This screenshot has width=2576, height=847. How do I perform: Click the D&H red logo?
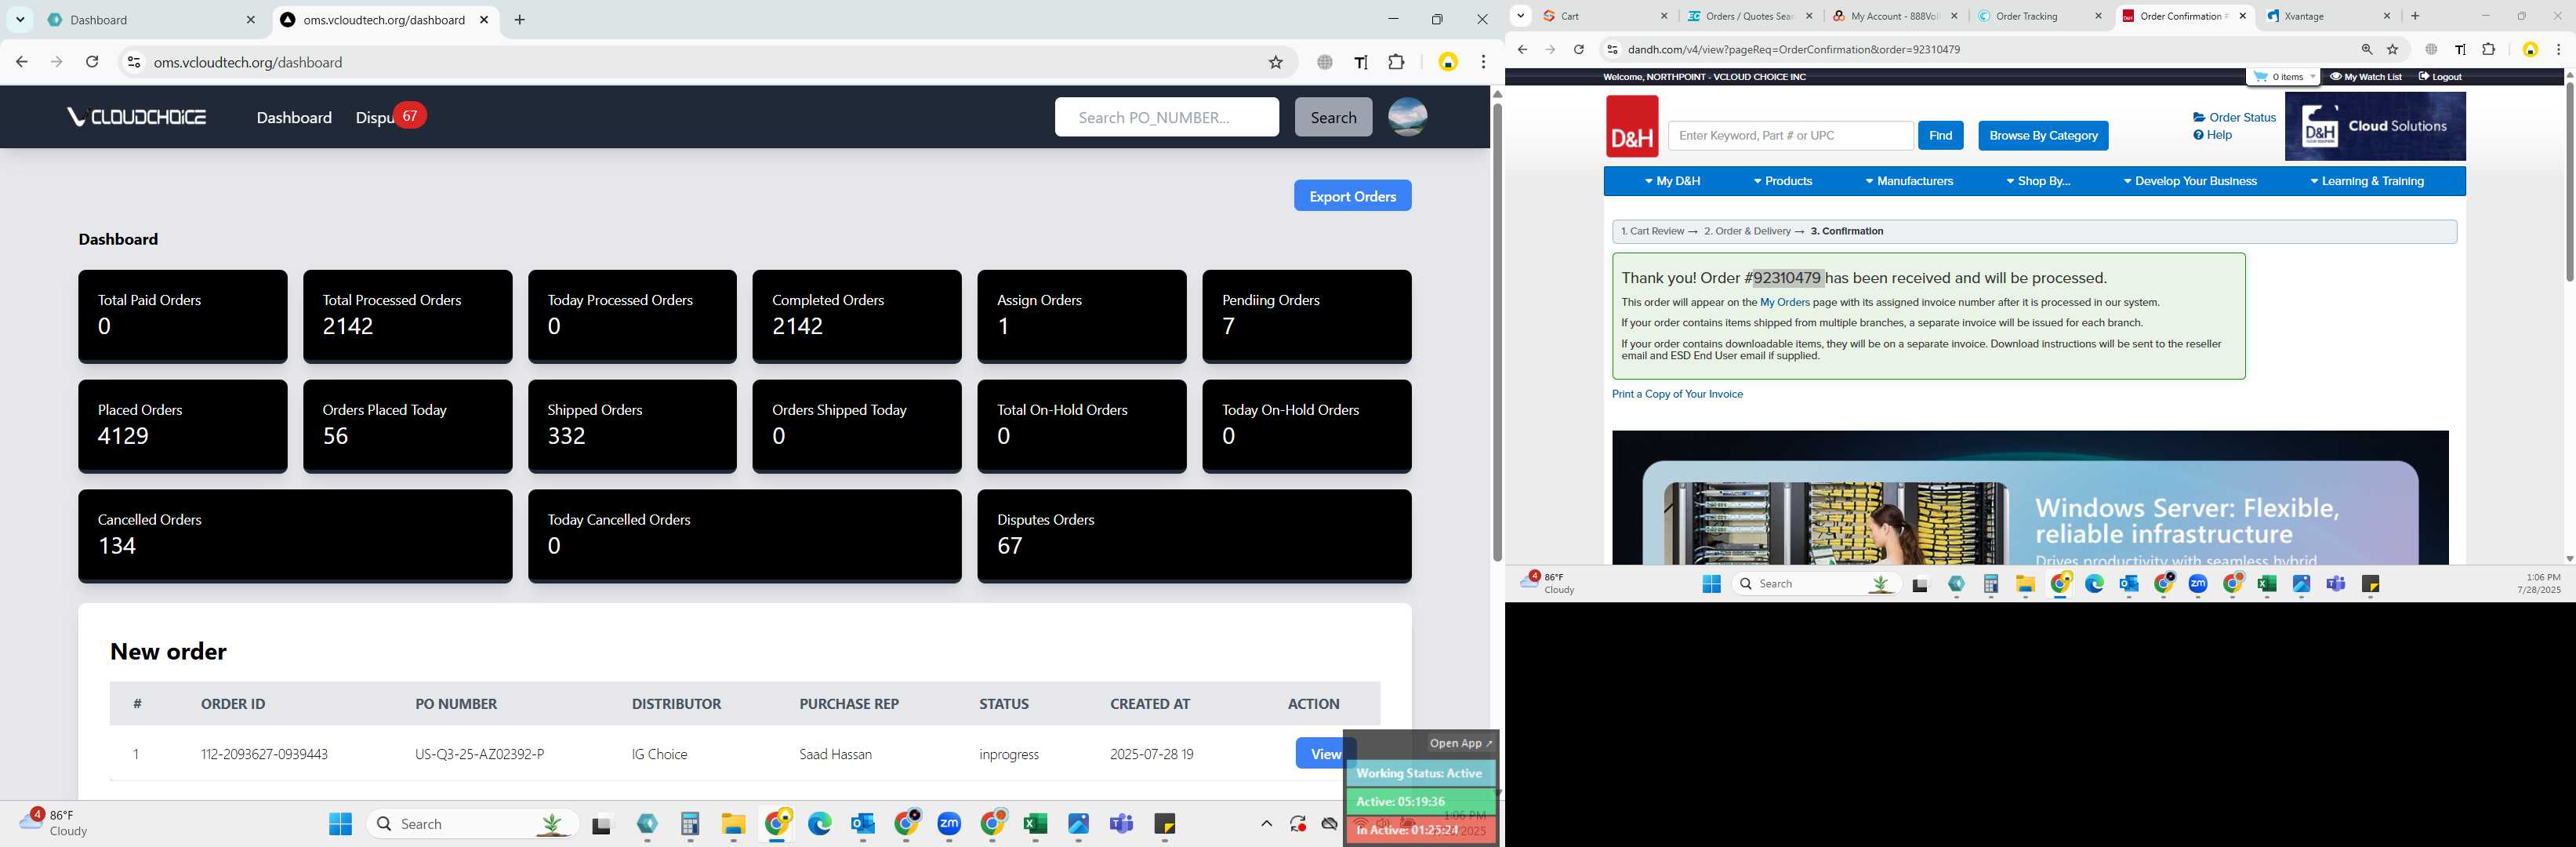click(x=1632, y=126)
